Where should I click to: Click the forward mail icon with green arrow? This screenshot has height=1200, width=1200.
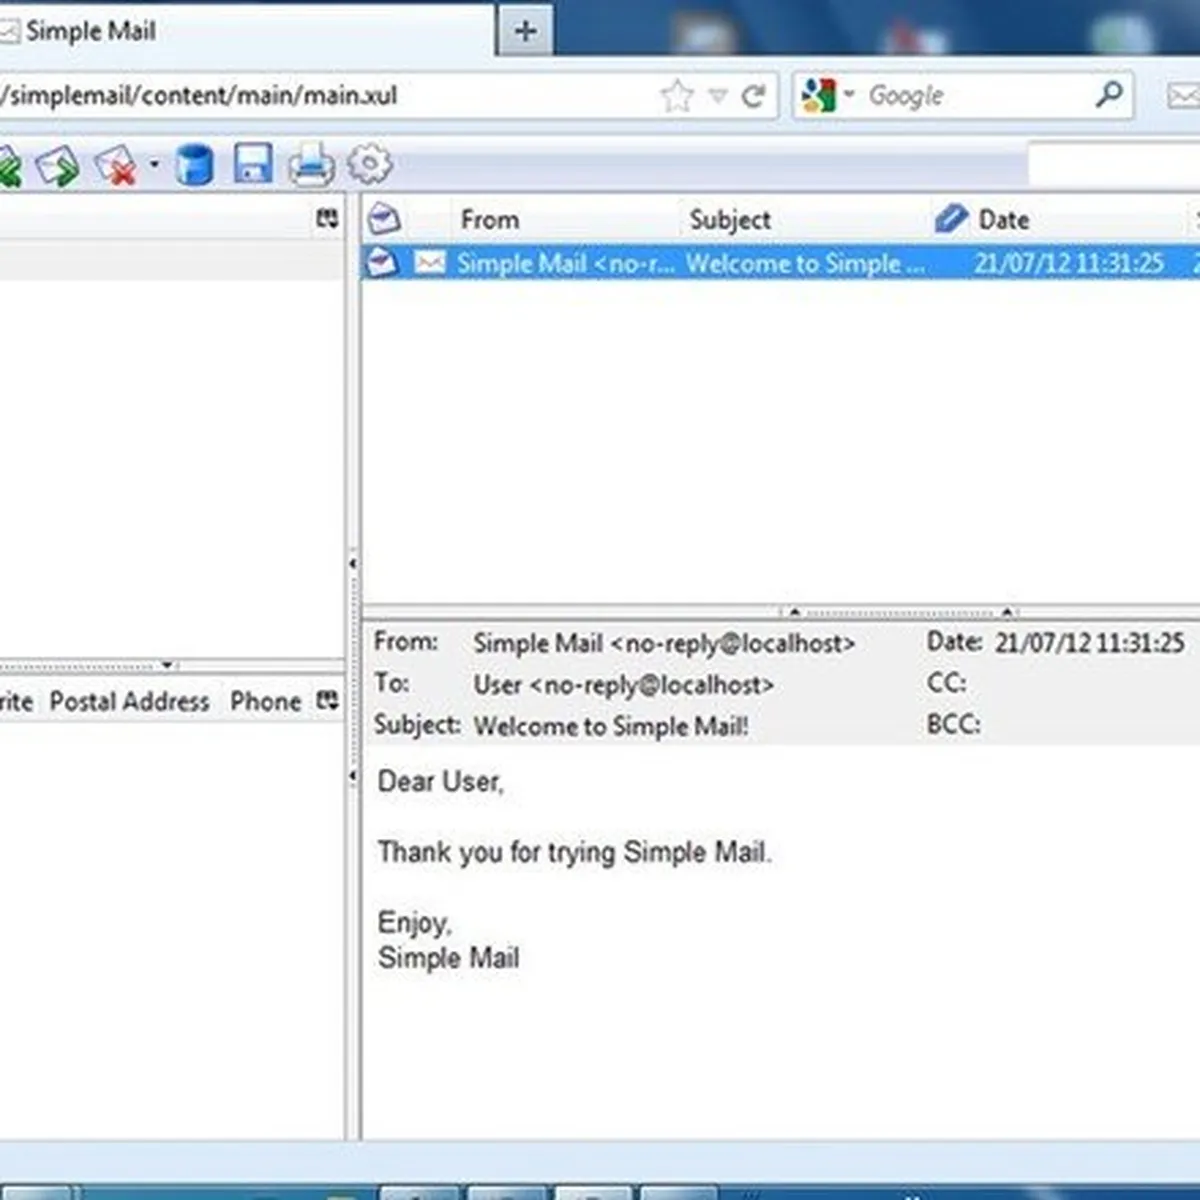[56, 165]
